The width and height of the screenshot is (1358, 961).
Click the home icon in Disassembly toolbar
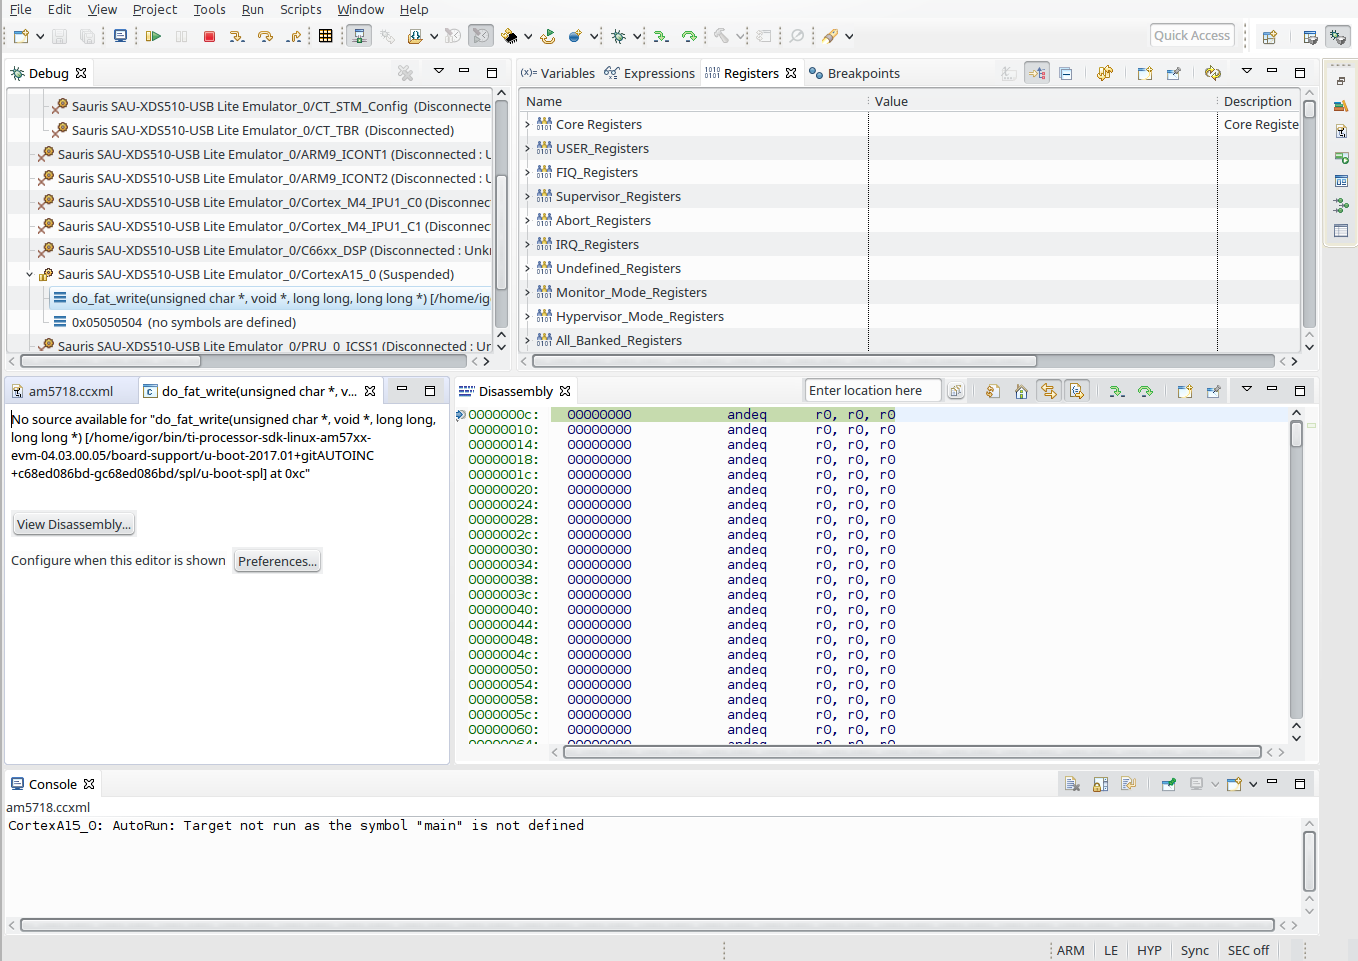click(1021, 391)
